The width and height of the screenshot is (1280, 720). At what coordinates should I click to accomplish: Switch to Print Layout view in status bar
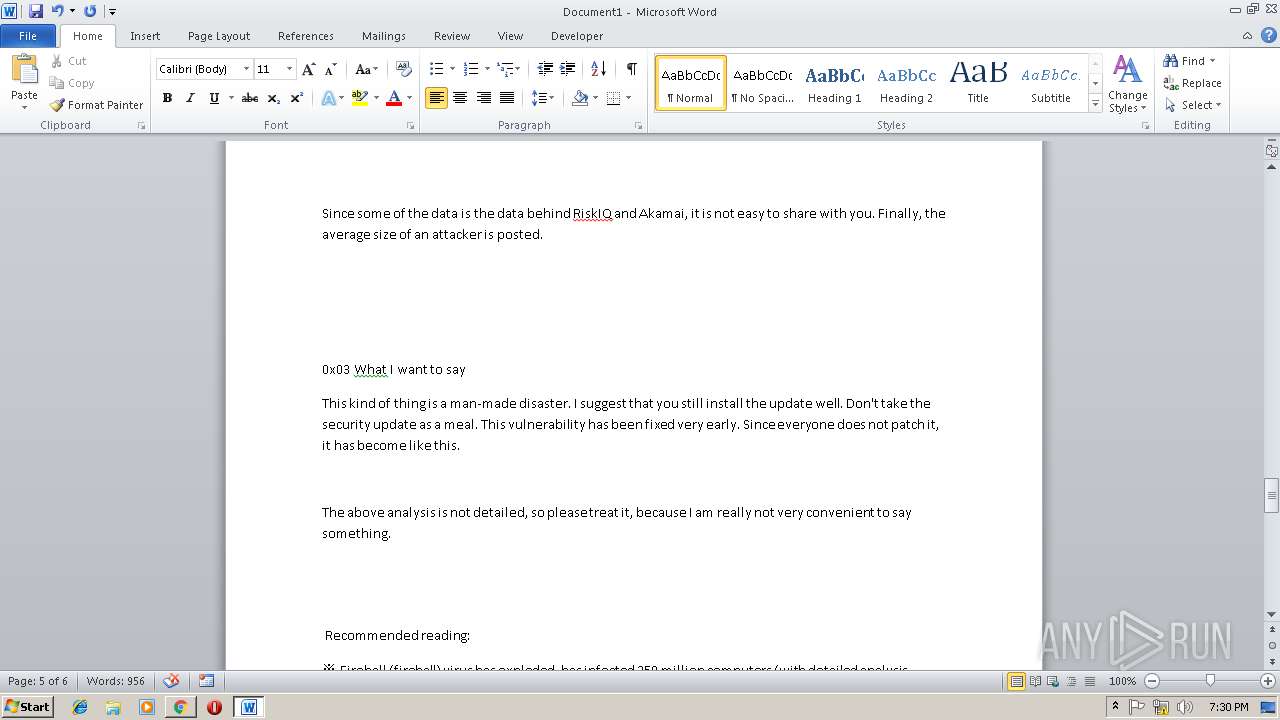[x=1016, y=681]
